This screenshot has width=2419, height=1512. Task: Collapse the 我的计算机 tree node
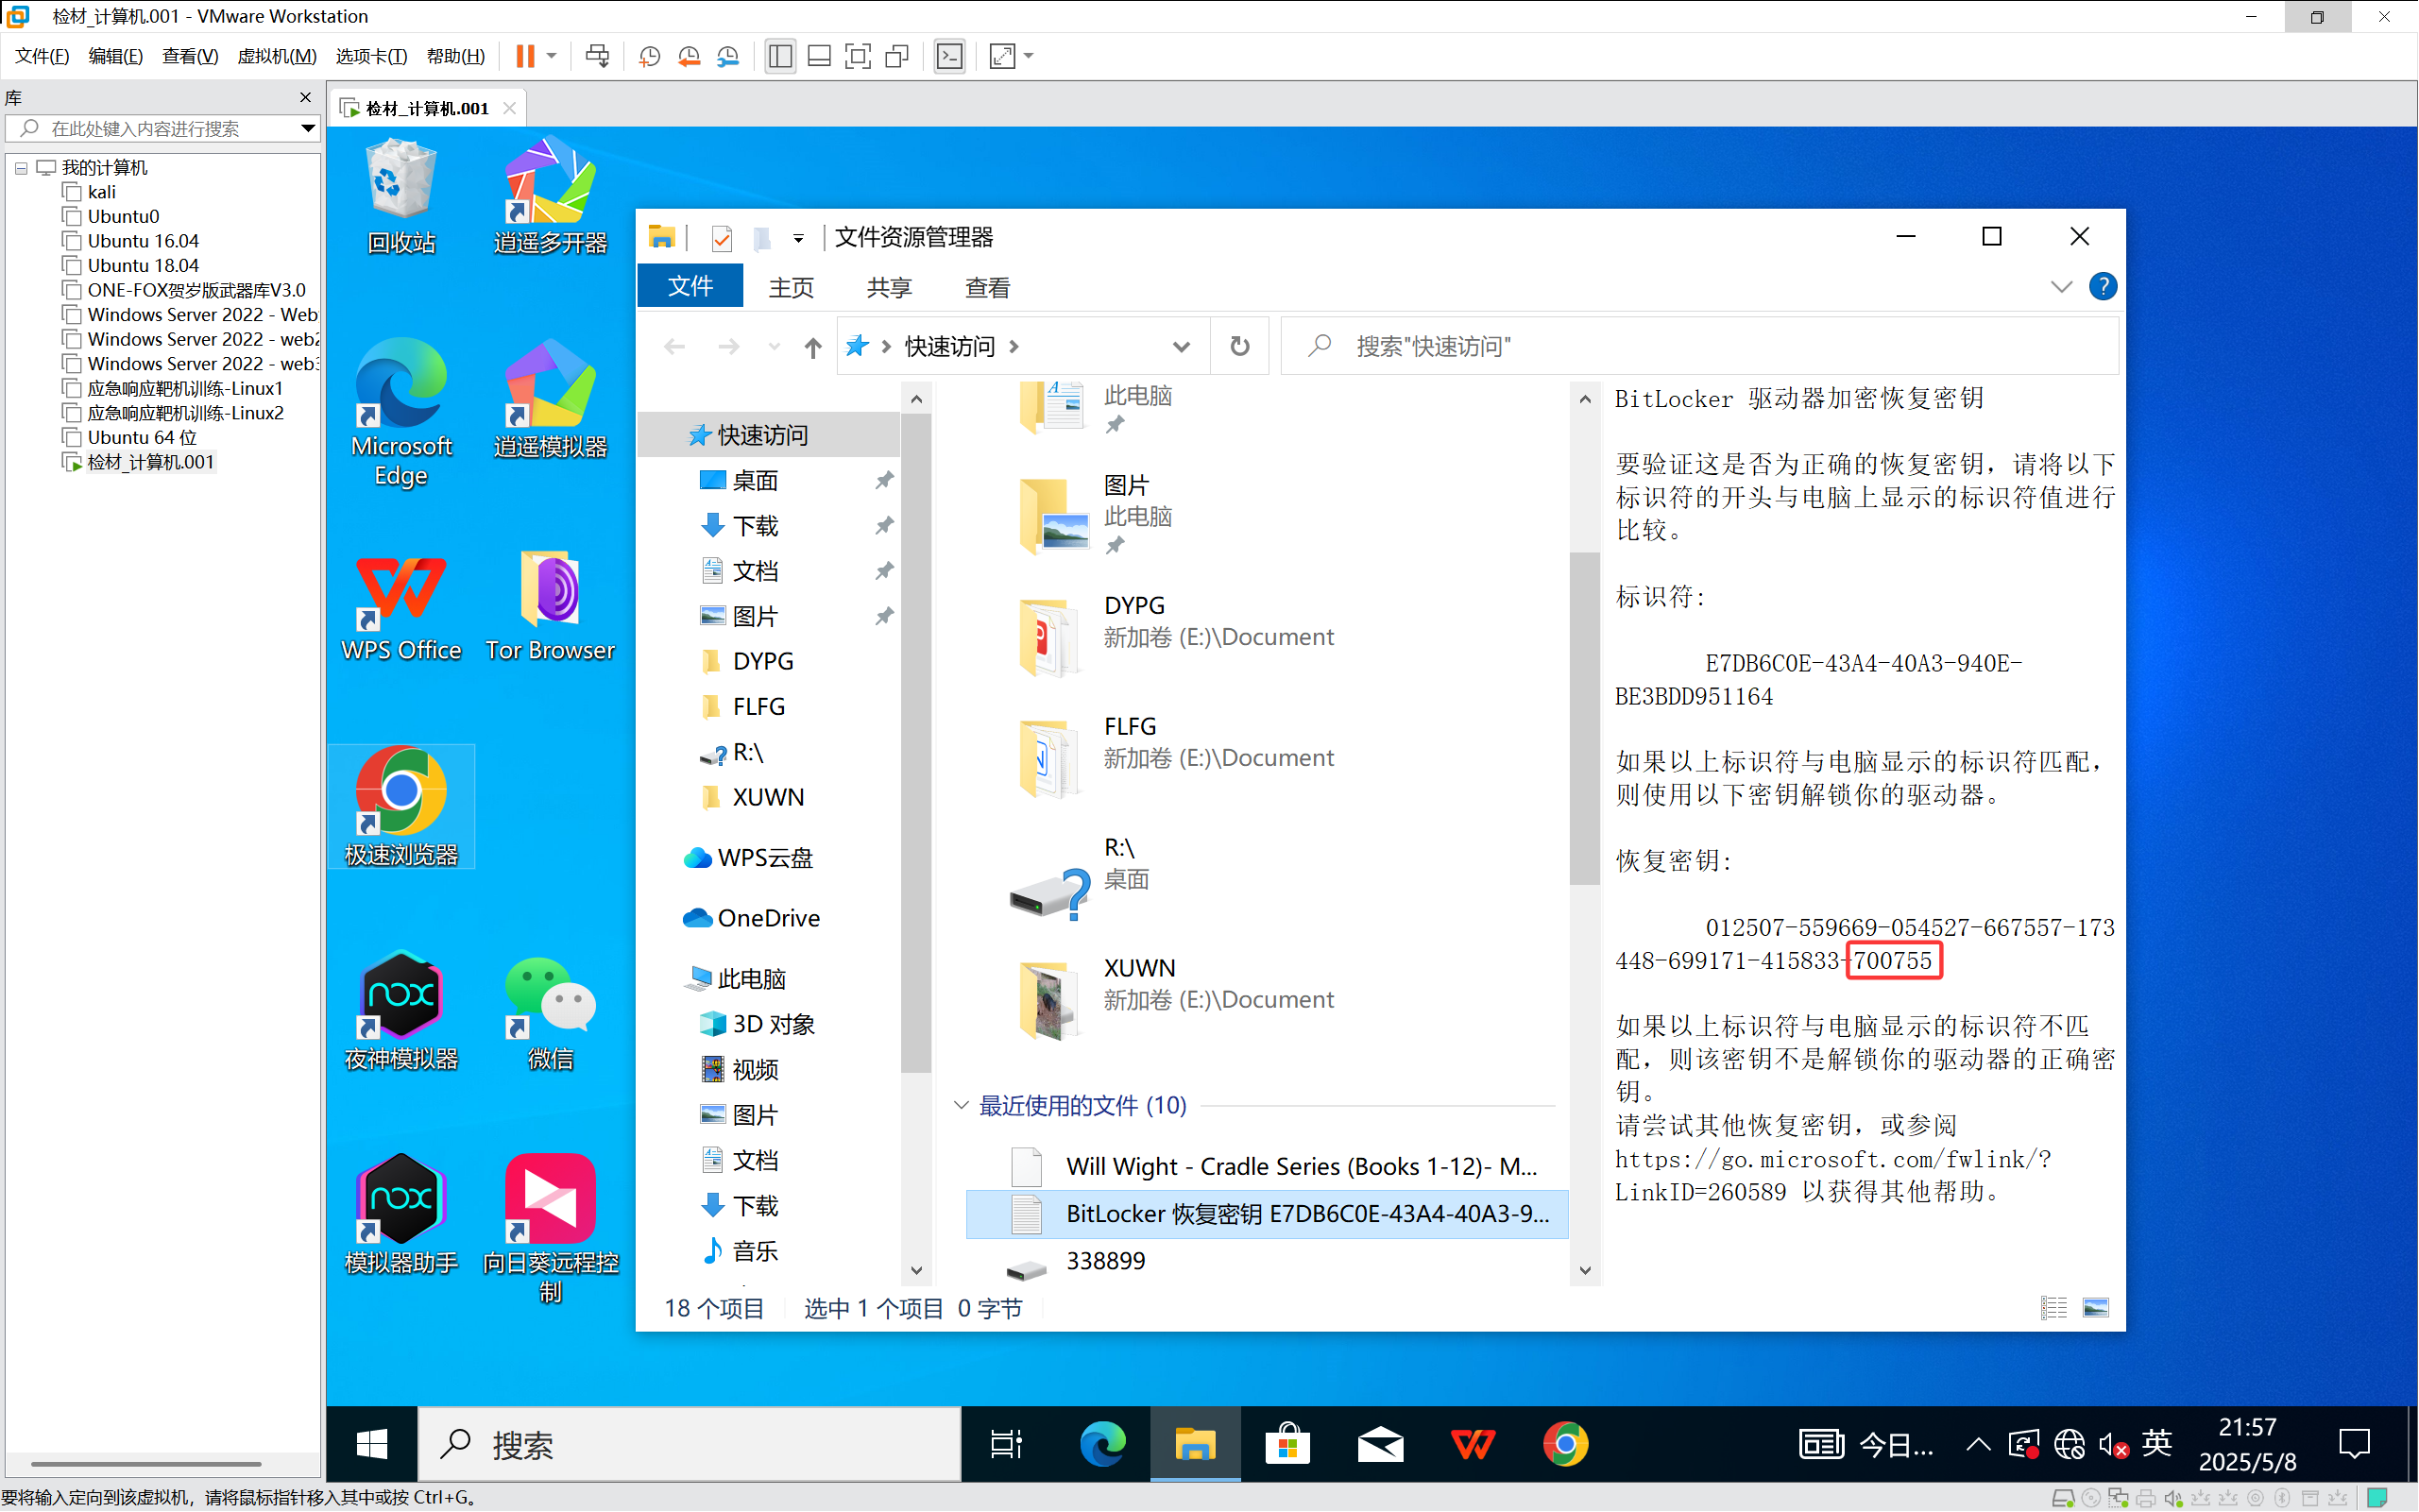(21, 168)
